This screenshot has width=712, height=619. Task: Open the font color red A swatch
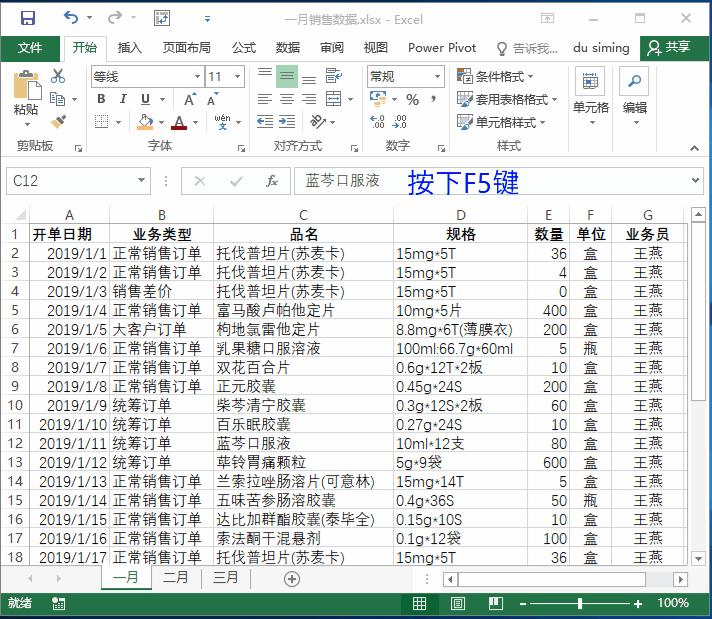[179, 123]
